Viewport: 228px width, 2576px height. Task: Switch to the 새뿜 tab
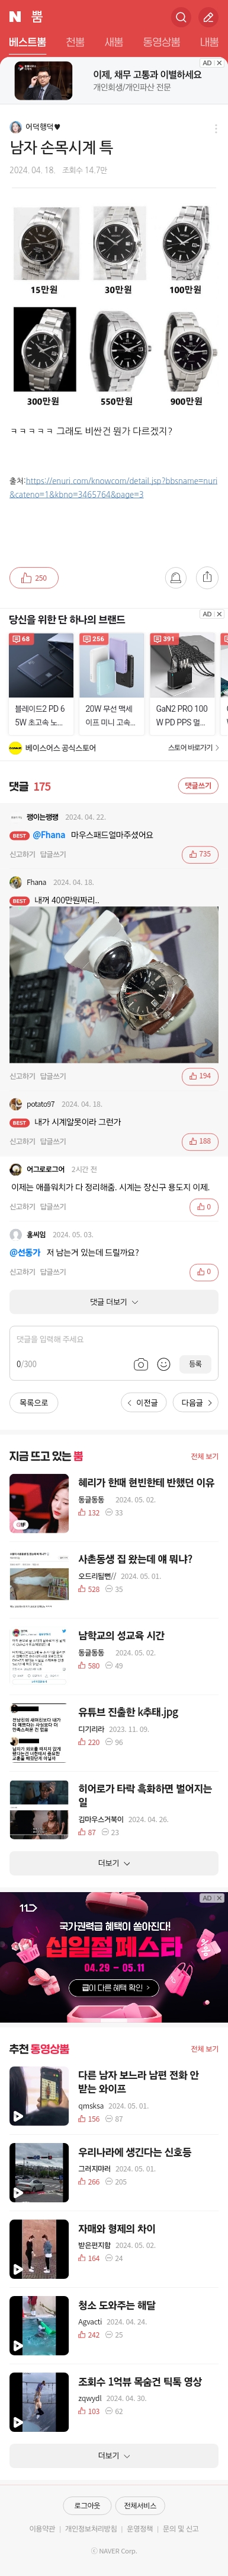pos(114,42)
